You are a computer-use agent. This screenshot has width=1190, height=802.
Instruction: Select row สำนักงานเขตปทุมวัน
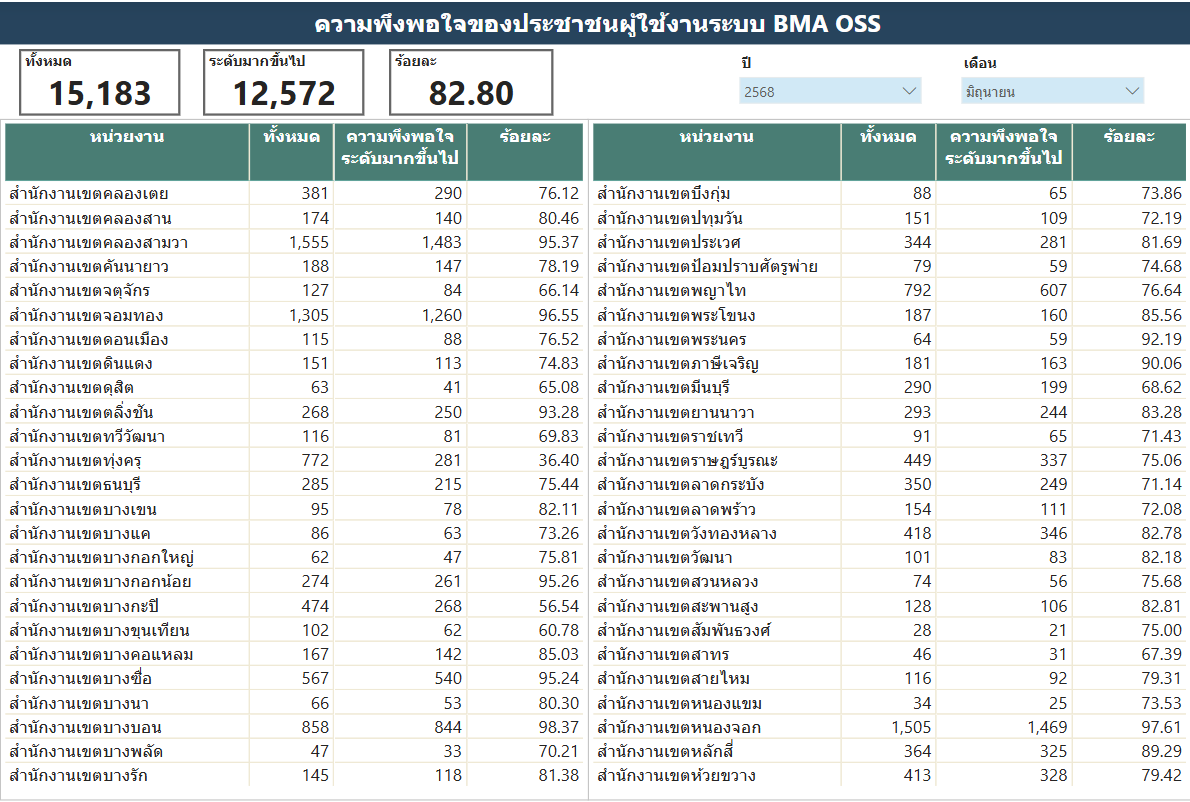pyautogui.click(x=889, y=219)
